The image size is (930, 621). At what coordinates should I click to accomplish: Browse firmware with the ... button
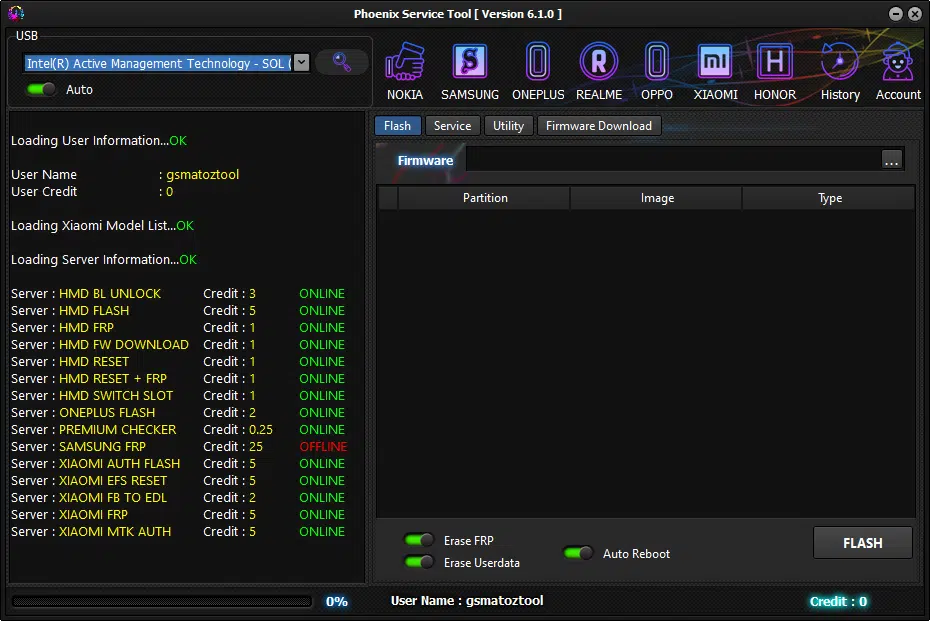891,160
